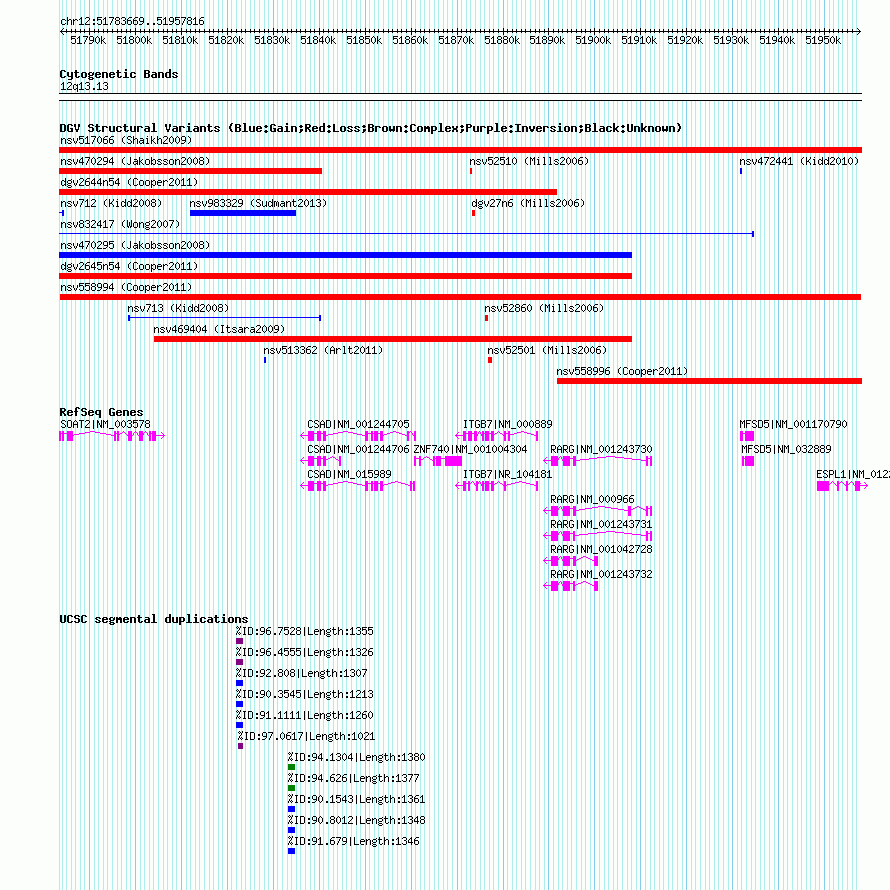Click variant nsv832417 (Wong2007) label
Image resolution: width=890 pixels, height=890 pixels.
[120, 224]
